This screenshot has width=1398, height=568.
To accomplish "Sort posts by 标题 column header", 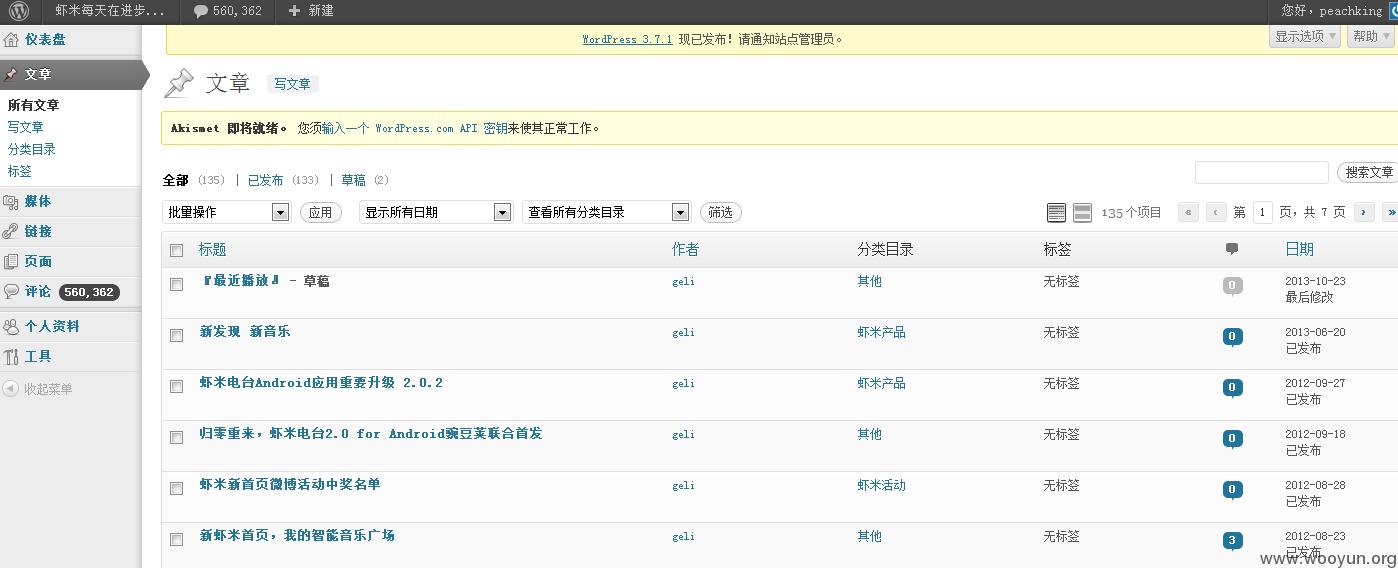I will tap(212, 249).
